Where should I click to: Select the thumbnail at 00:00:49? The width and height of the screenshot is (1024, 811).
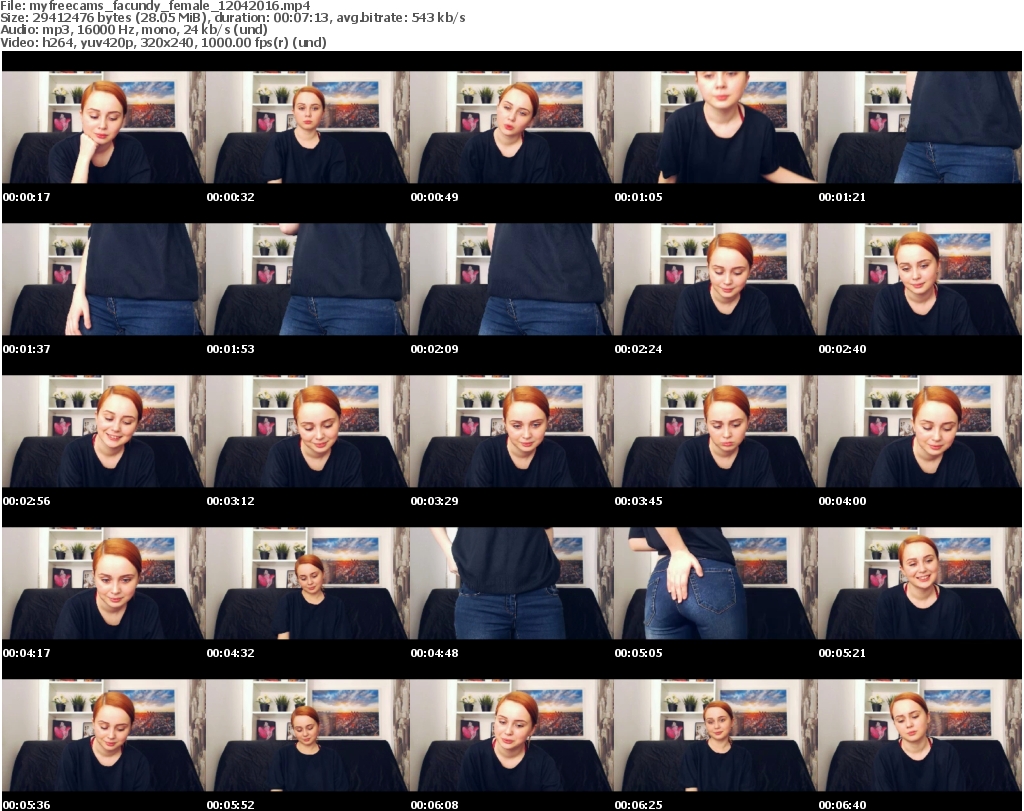pyautogui.click(x=512, y=127)
